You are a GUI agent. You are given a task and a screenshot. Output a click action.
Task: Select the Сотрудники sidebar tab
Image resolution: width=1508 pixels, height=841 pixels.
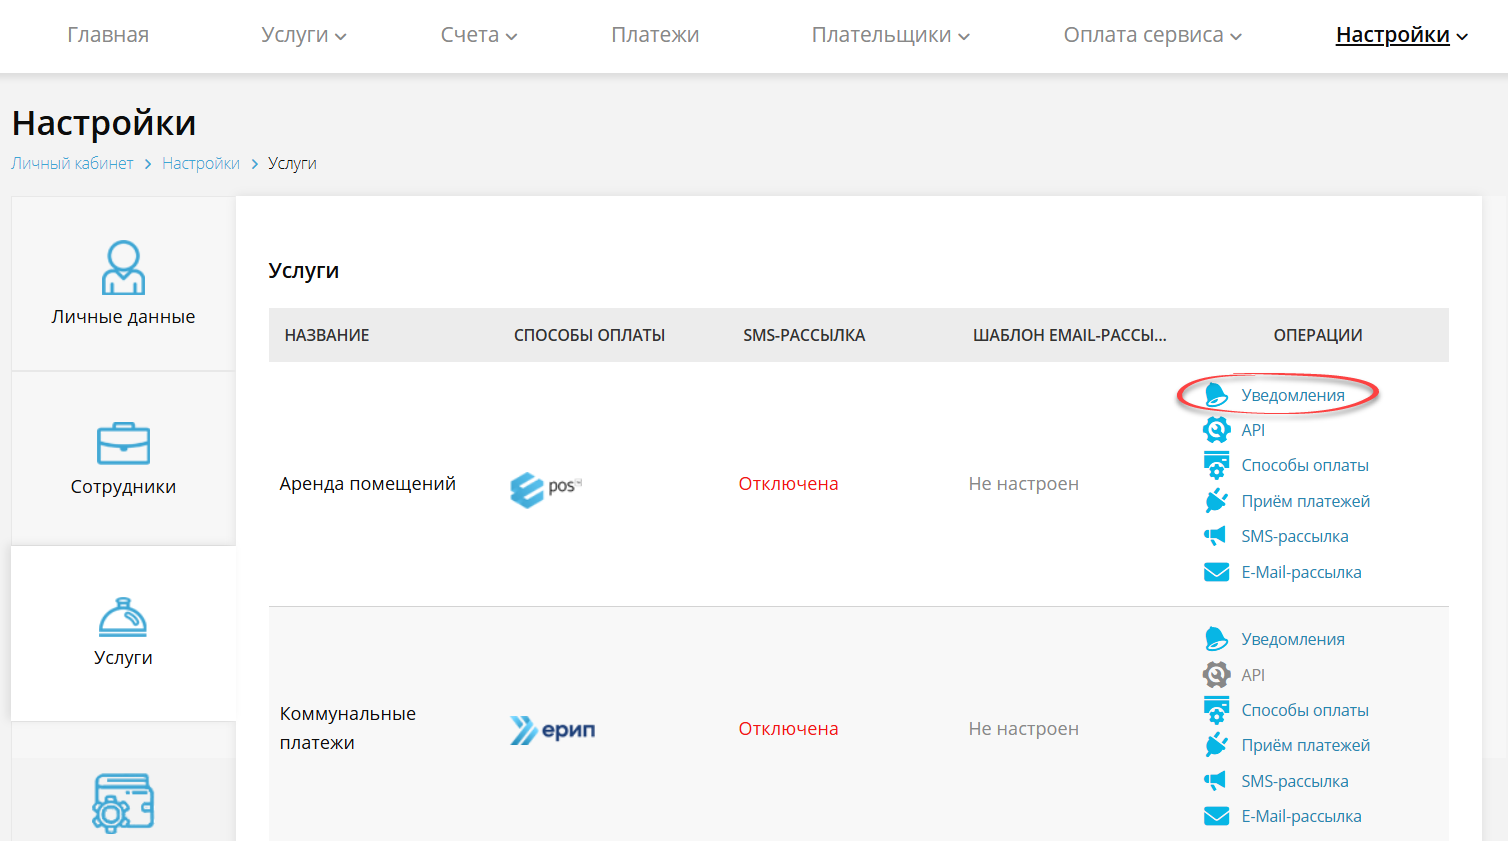pos(123,459)
